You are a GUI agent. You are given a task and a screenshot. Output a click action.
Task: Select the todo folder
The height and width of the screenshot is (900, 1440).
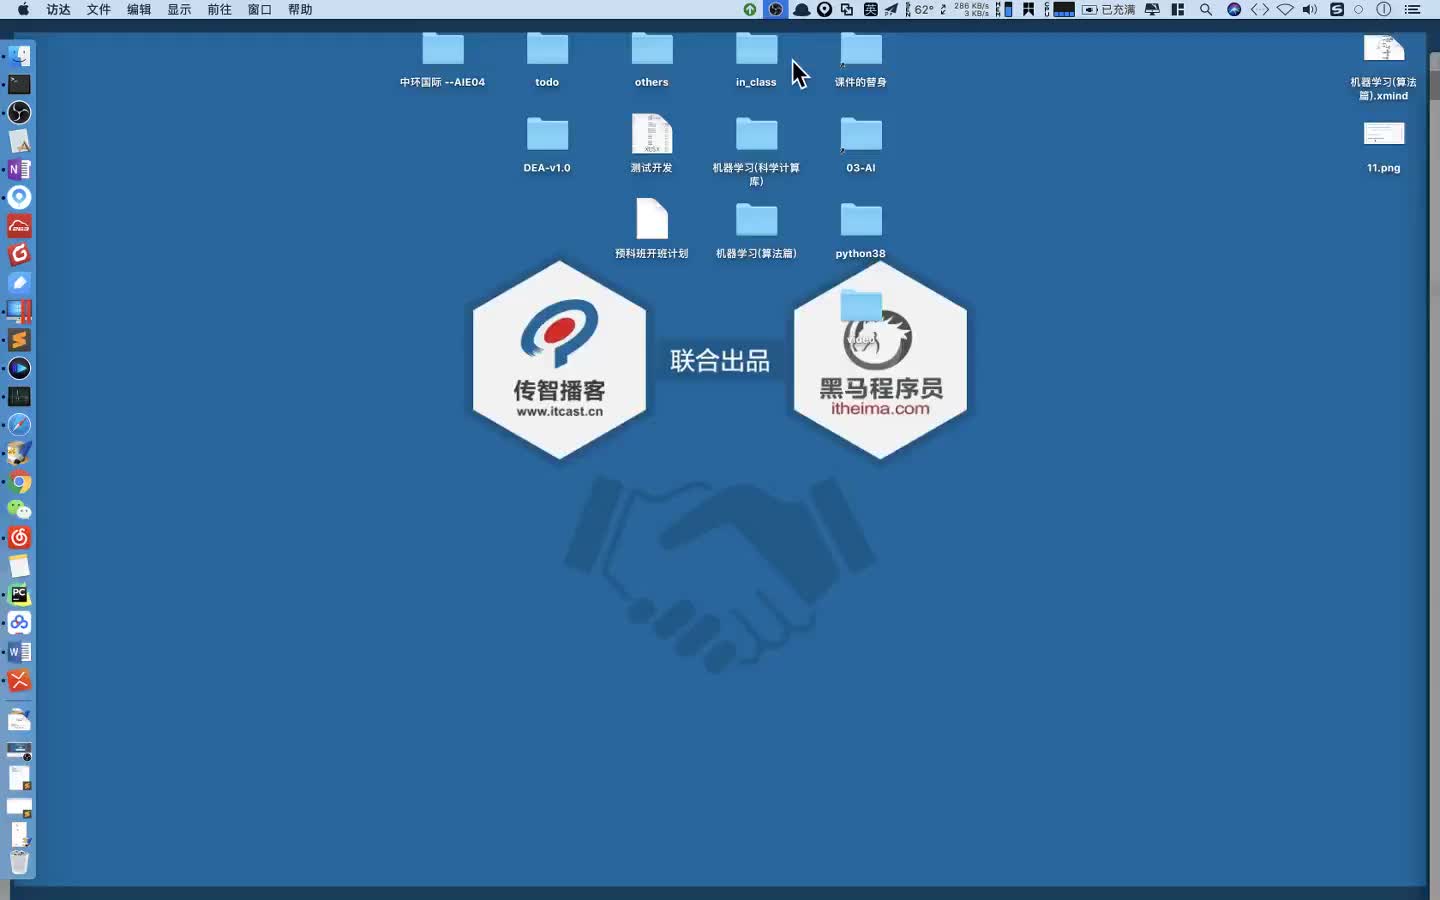point(547,60)
